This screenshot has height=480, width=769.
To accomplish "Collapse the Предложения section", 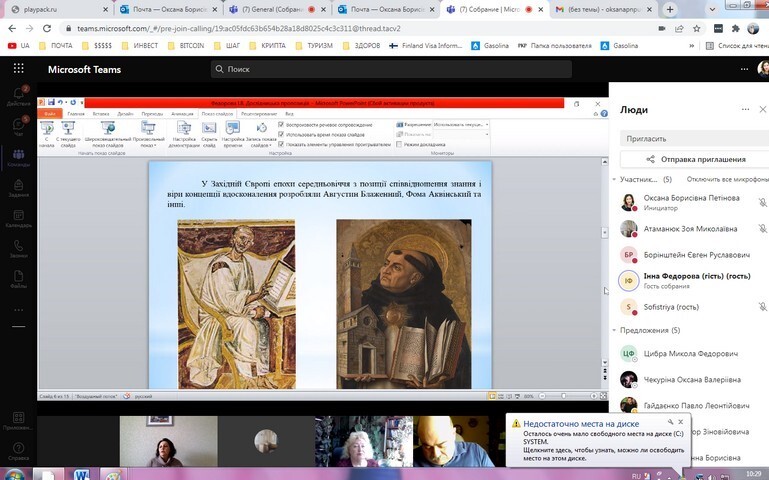I will [613, 329].
